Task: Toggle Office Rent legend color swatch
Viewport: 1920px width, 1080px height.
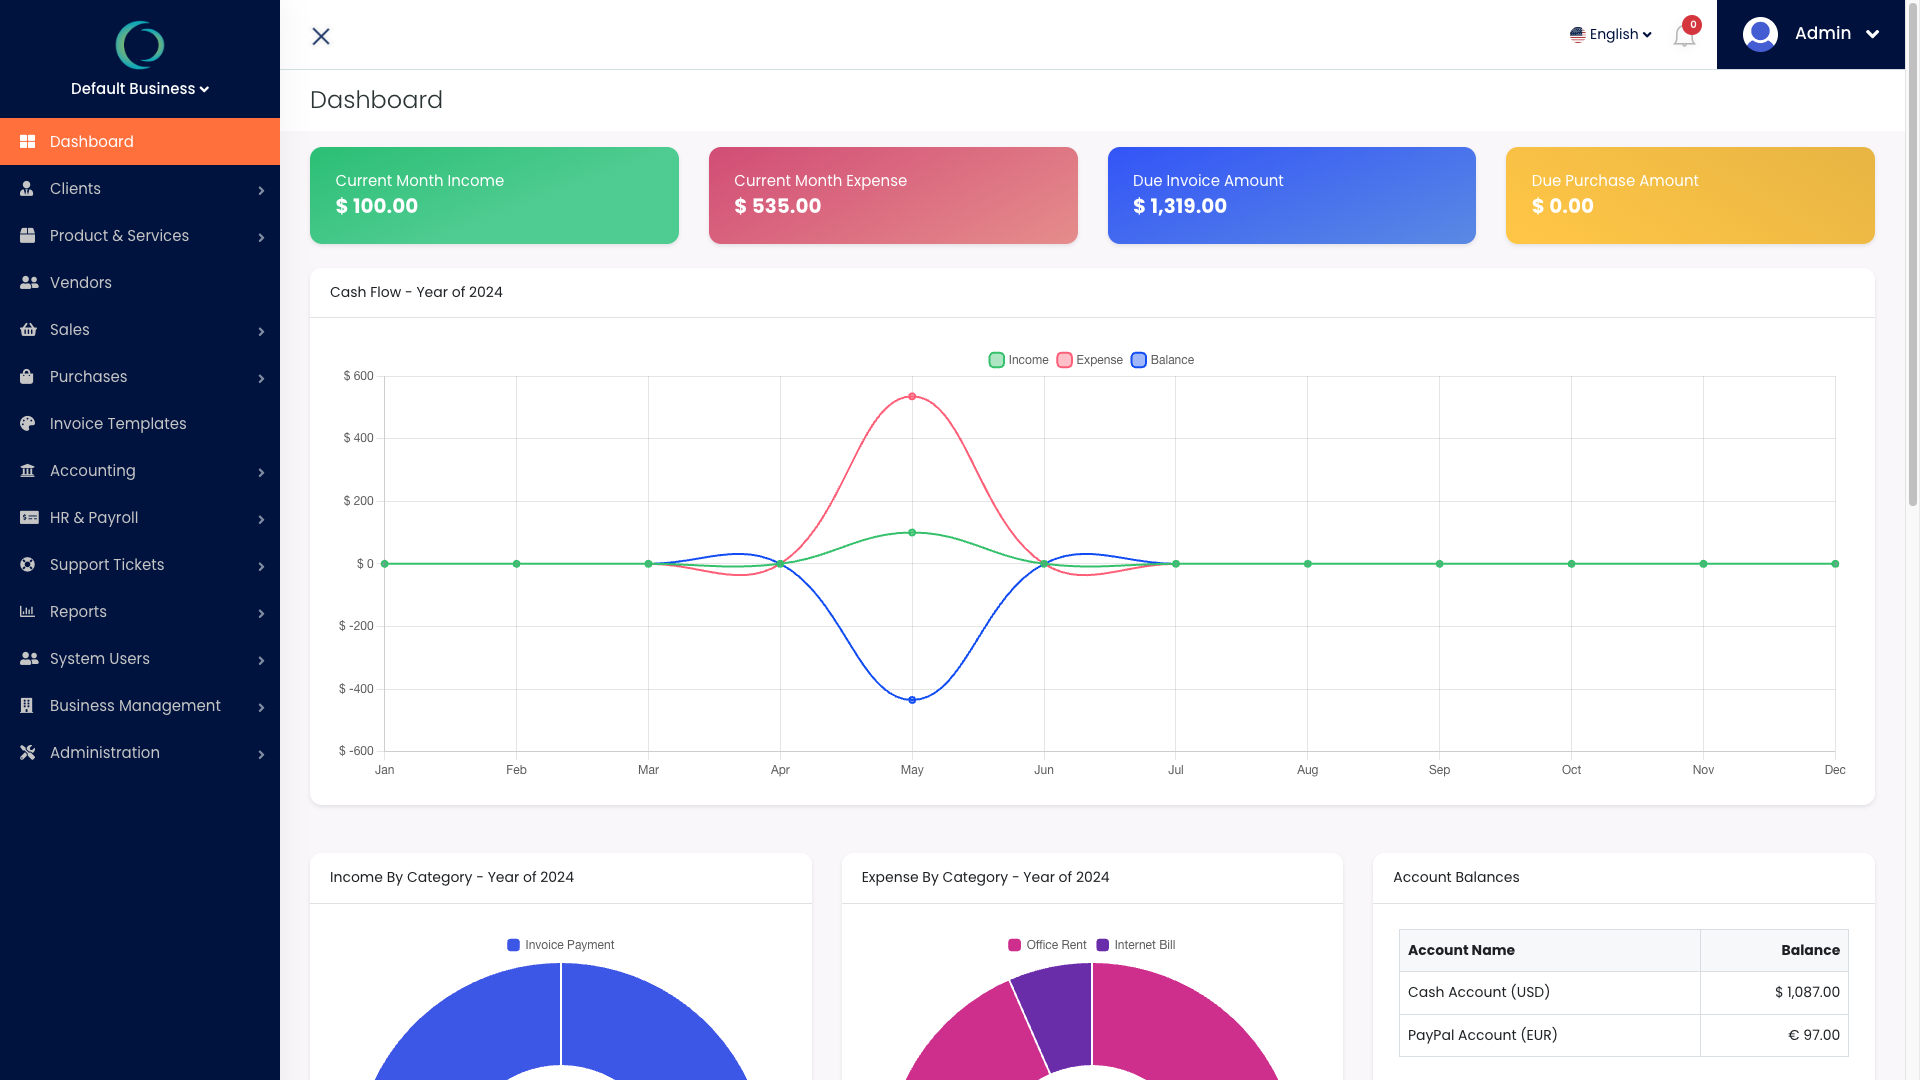Action: pyautogui.click(x=1014, y=945)
